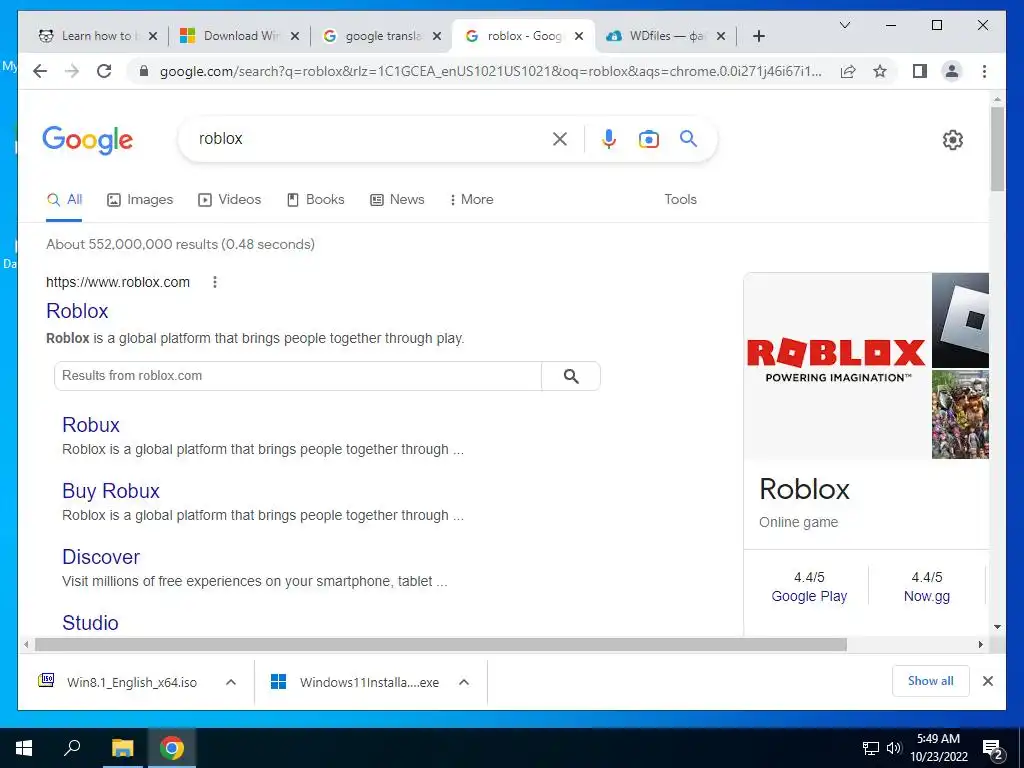Image resolution: width=1024 pixels, height=768 pixels.
Task: Click the search button for roblox.com results
Action: pos(571,376)
